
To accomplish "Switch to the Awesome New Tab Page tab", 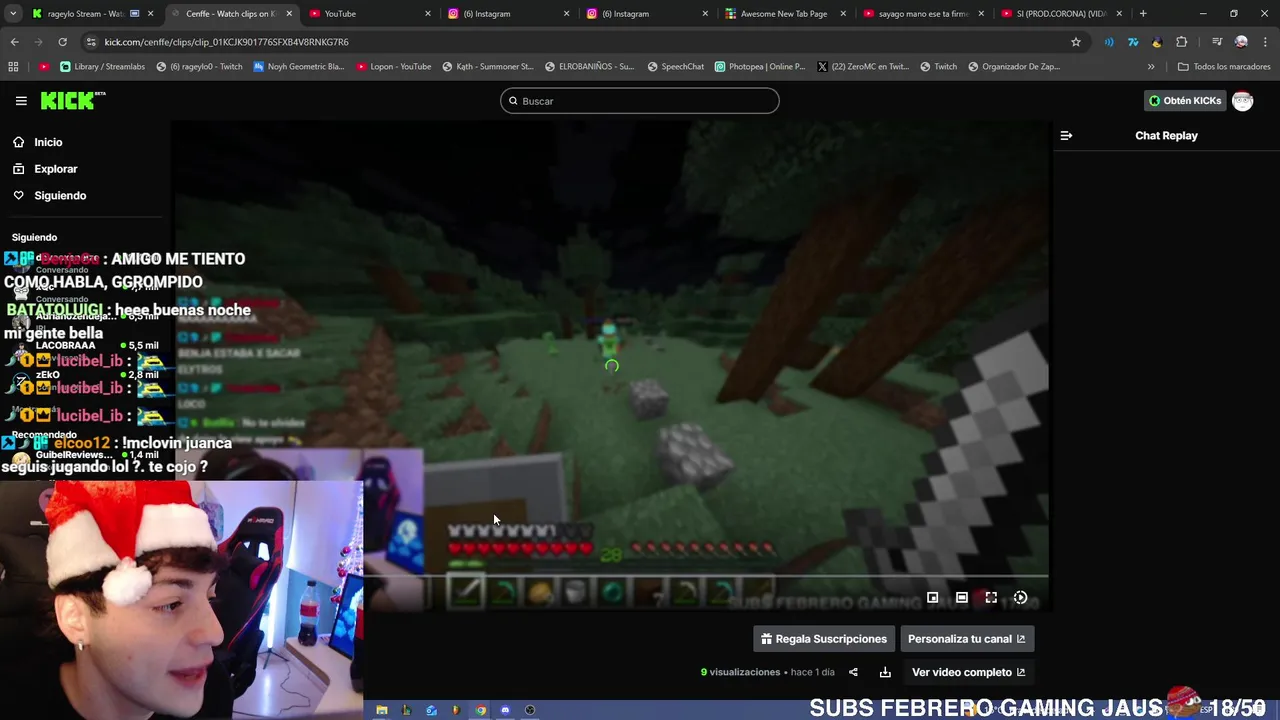I will (785, 14).
